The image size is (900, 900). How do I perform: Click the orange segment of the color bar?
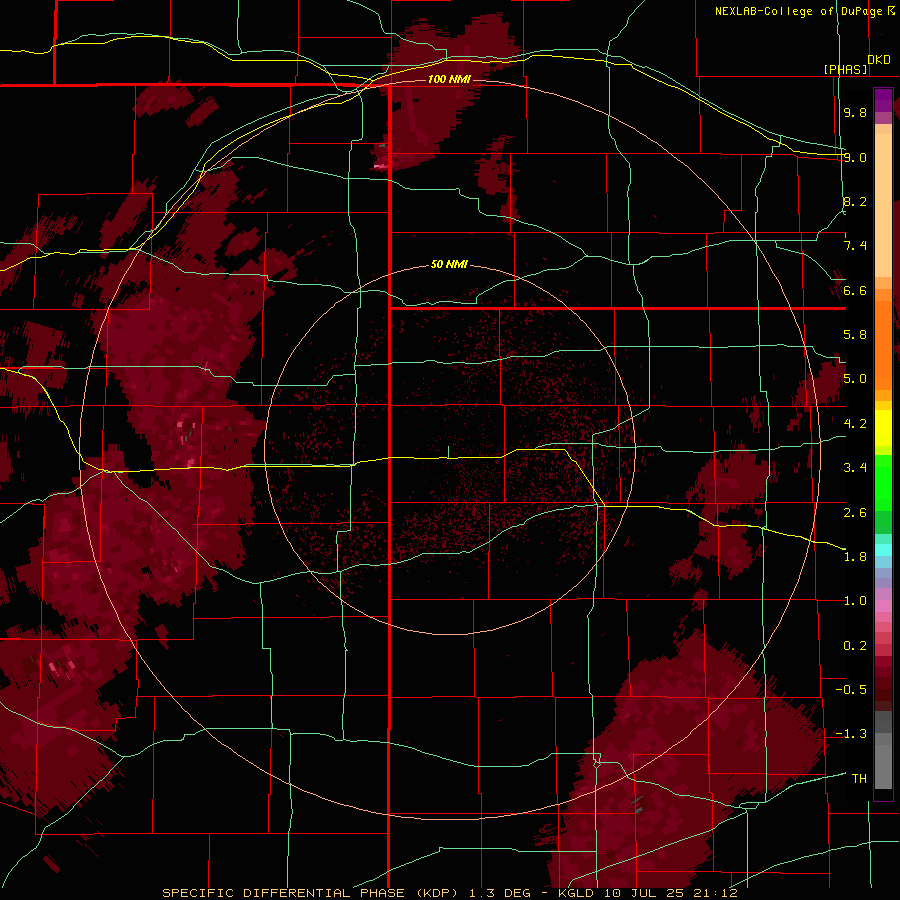click(x=883, y=344)
